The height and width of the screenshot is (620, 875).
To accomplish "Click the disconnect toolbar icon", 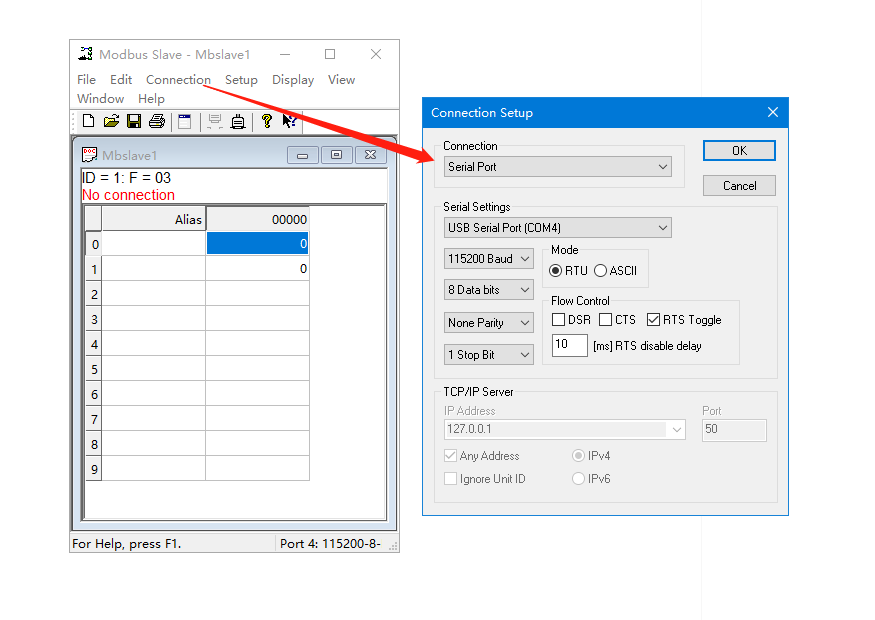I will [x=238, y=121].
